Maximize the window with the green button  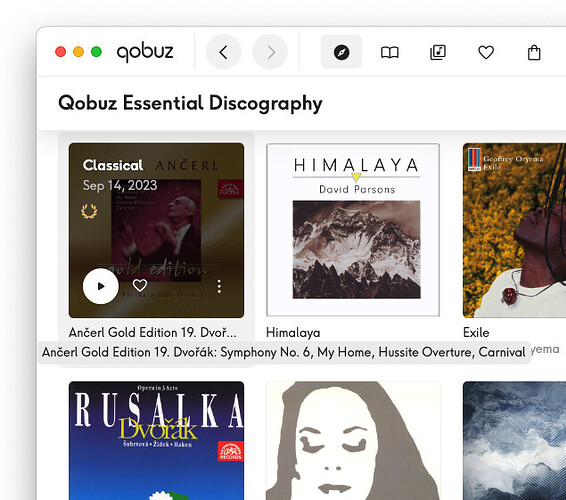click(x=96, y=52)
